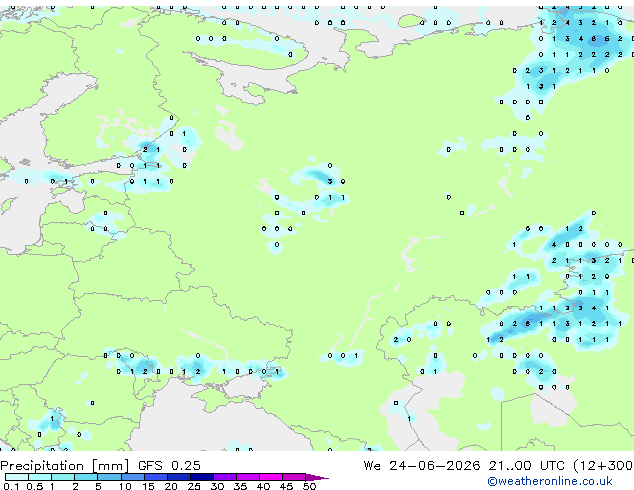Pick the 15–20 mm blue legend swatch
634x490 pixels.
click(x=156, y=477)
